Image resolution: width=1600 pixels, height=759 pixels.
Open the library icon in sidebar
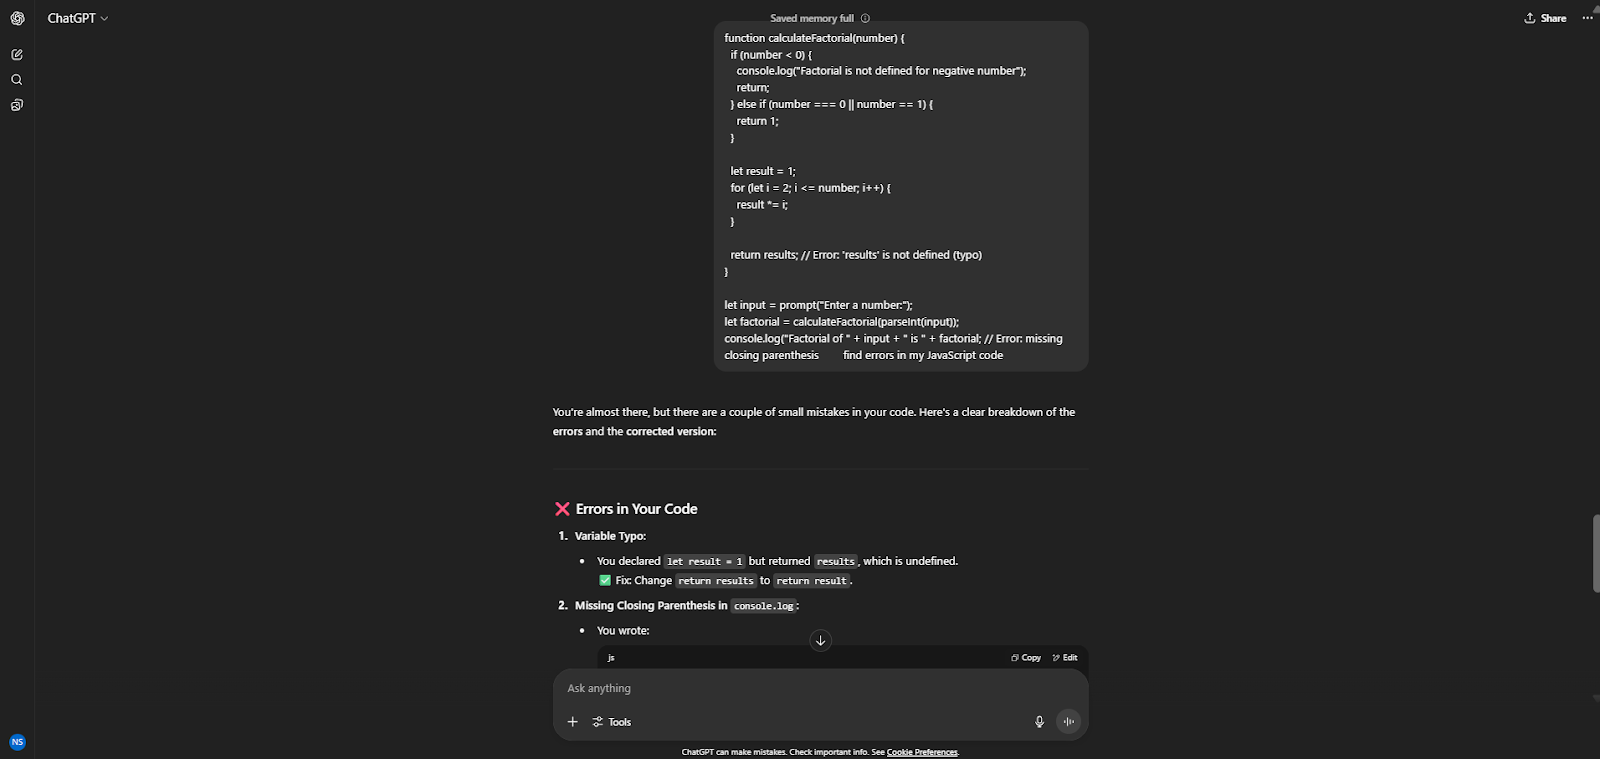(x=17, y=105)
